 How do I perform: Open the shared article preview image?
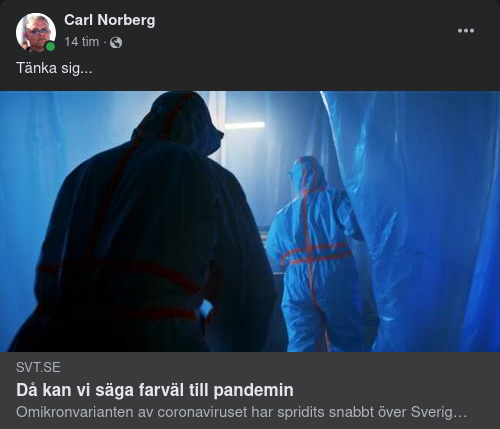click(250, 221)
